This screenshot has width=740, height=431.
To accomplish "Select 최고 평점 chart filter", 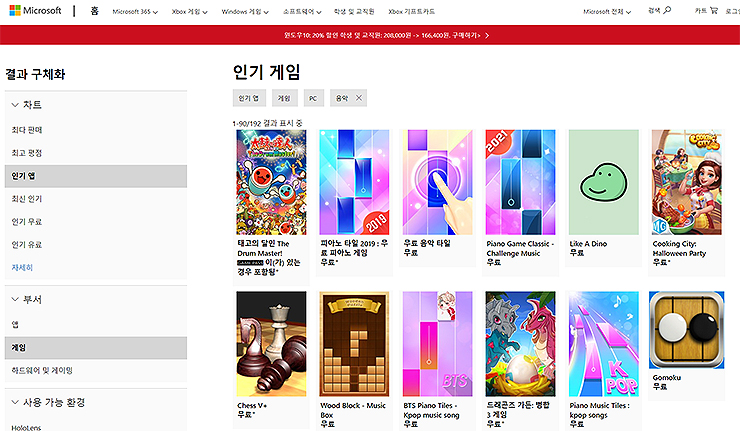I will pos(27,153).
